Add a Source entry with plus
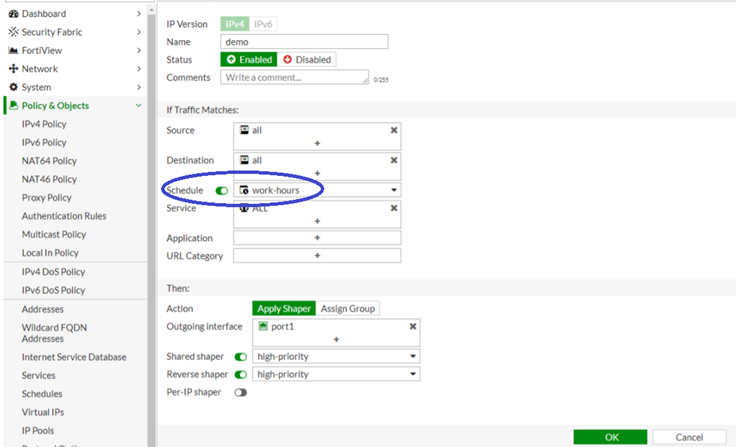736x447 pixels. pyautogui.click(x=317, y=143)
